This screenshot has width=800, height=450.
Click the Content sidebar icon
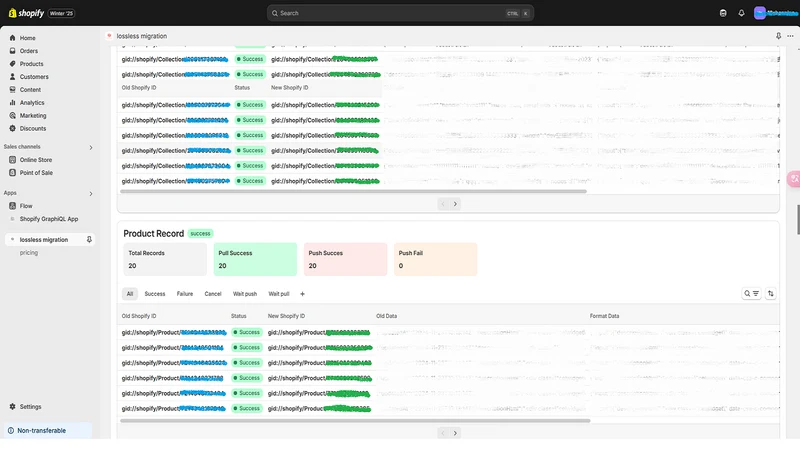12,89
